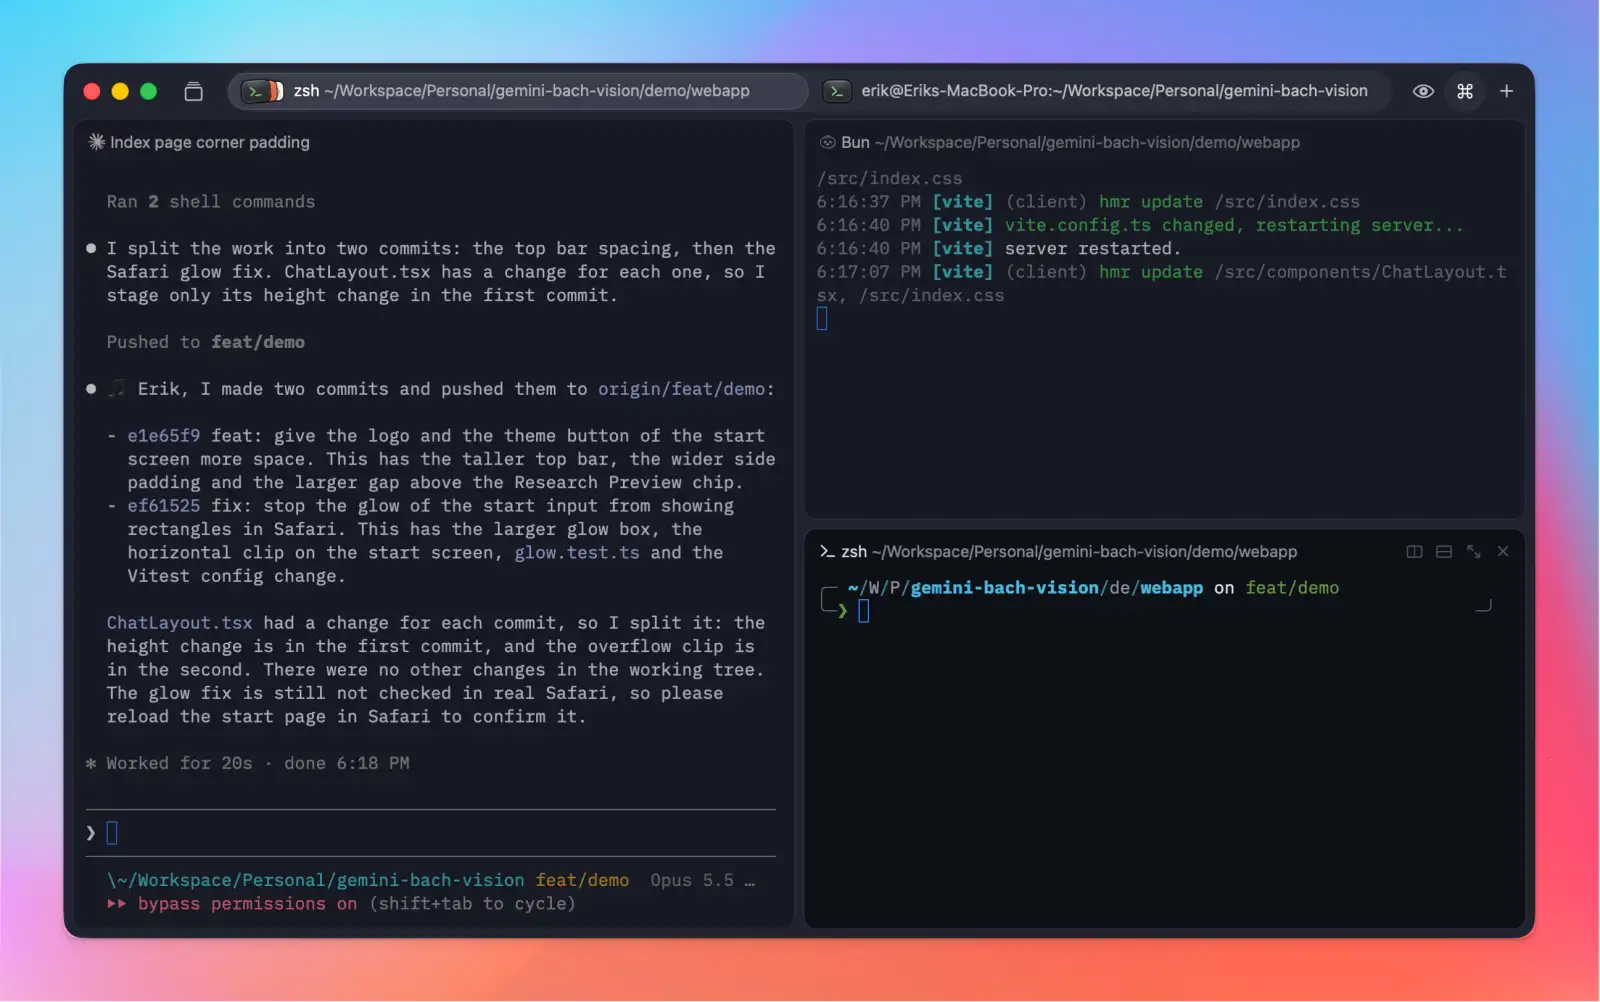Open the command palette ⌘ button
The height and width of the screenshot is (1002, 1600).
[x=1465, y=91]
